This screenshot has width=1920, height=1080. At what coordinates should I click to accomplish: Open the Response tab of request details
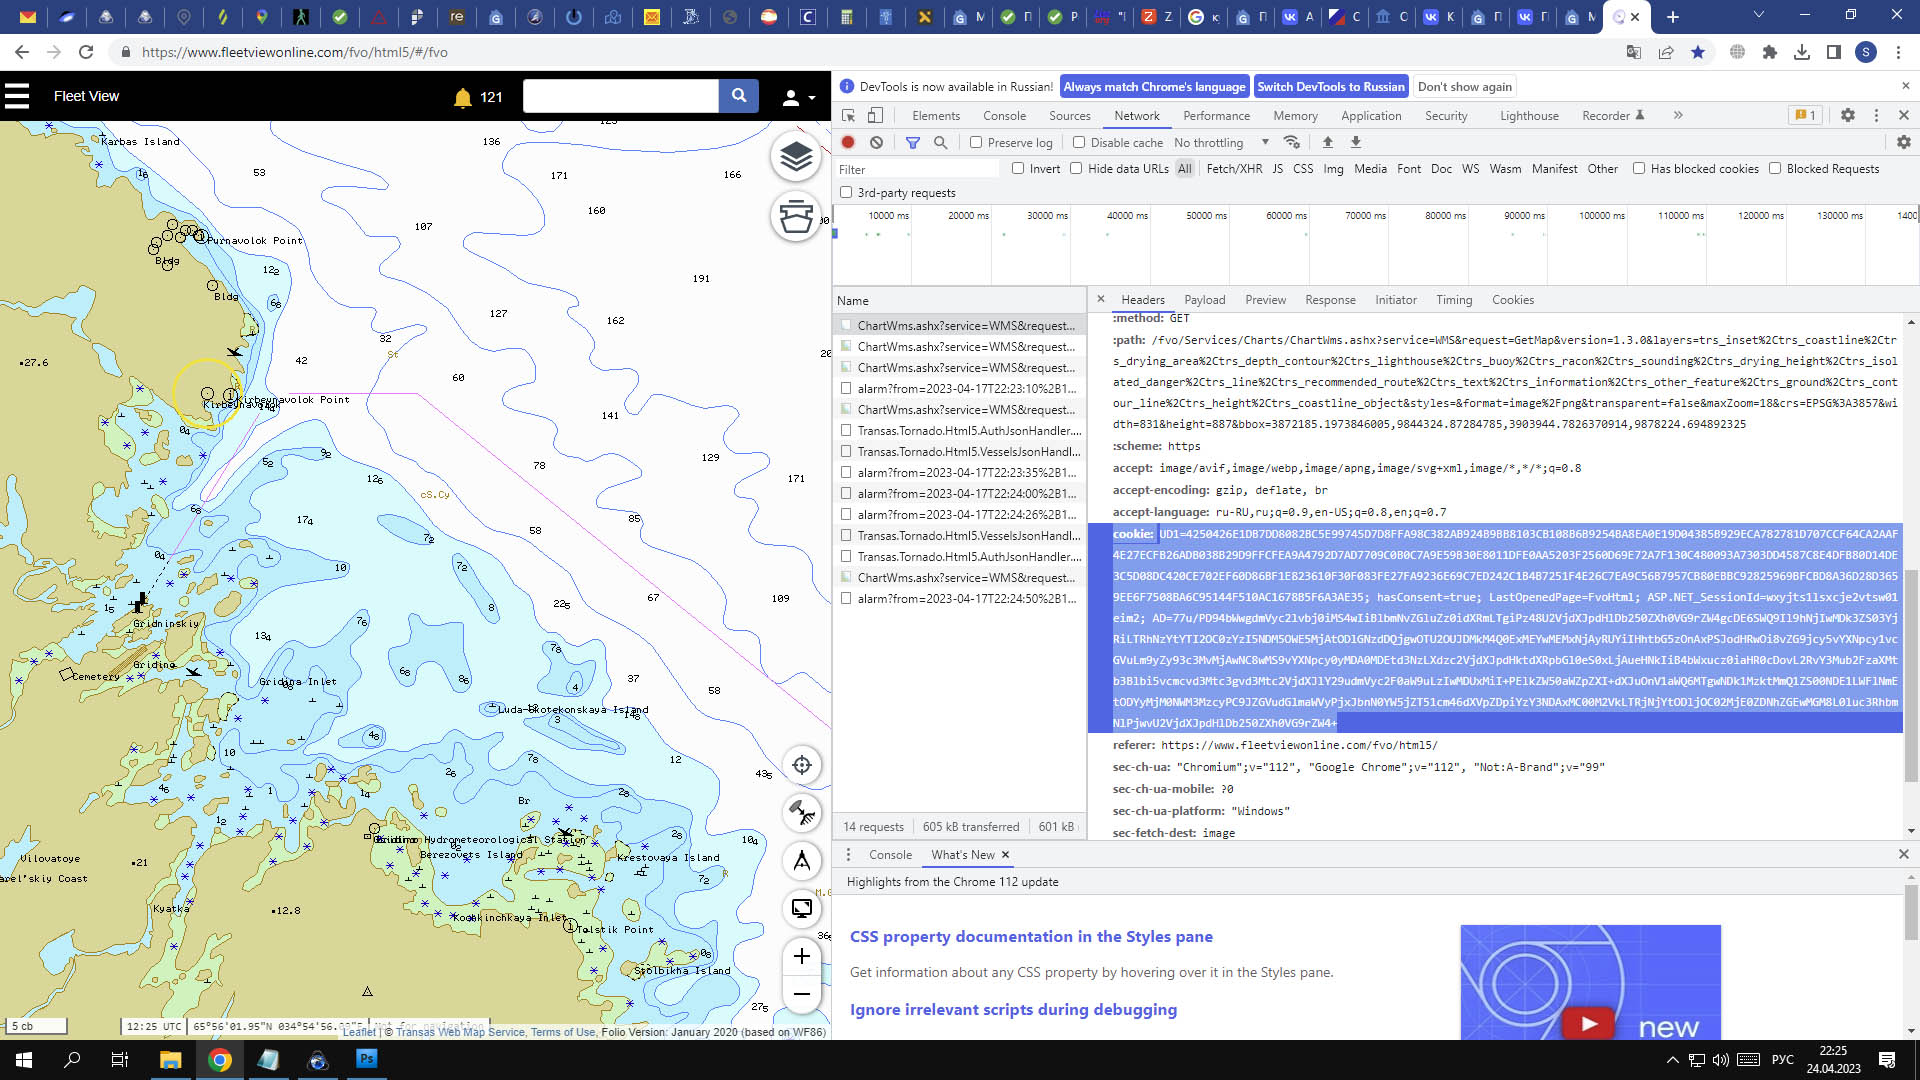[1330, 299]
